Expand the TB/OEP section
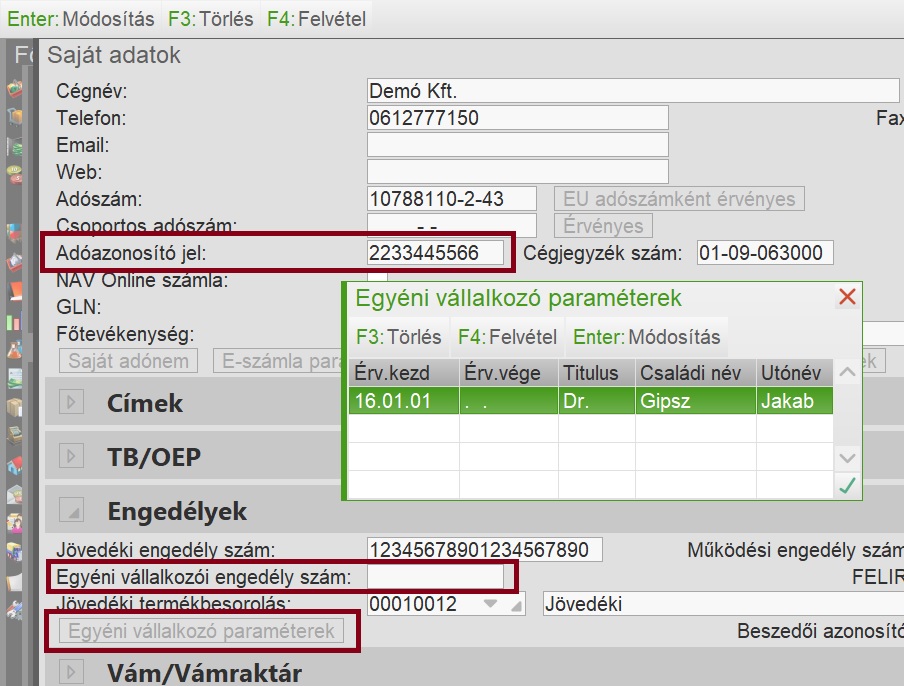 click(71, 456)
